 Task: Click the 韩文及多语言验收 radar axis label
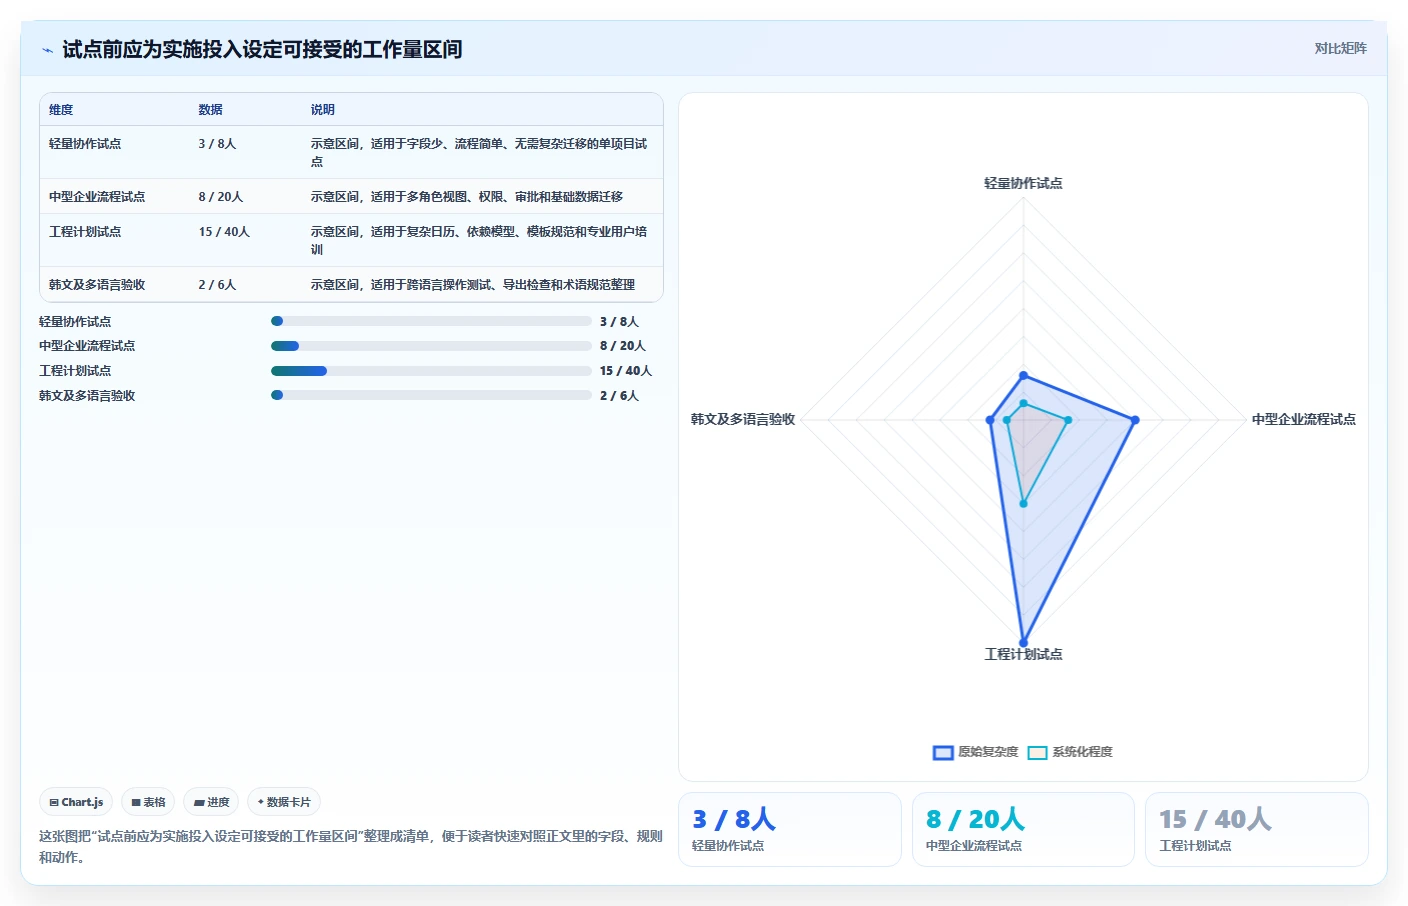pos(743,419)
